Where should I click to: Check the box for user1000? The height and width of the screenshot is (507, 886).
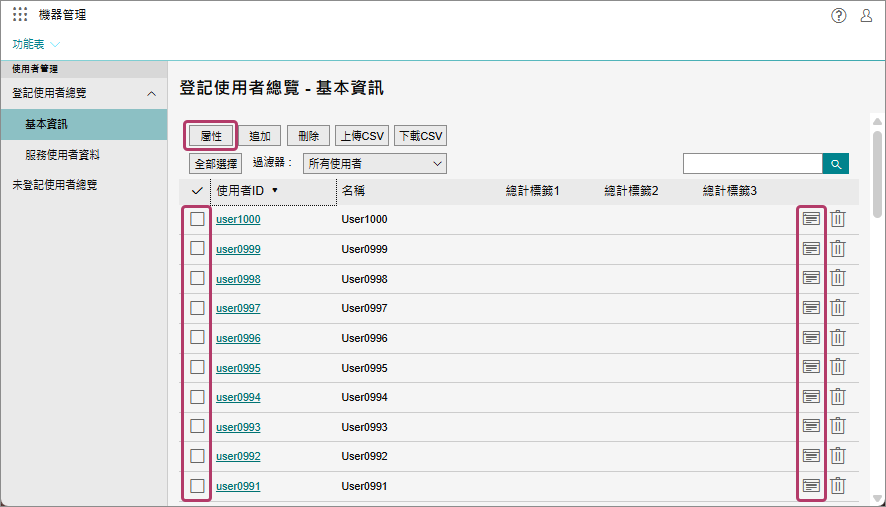pyautogui.click(x=197, y=219)
